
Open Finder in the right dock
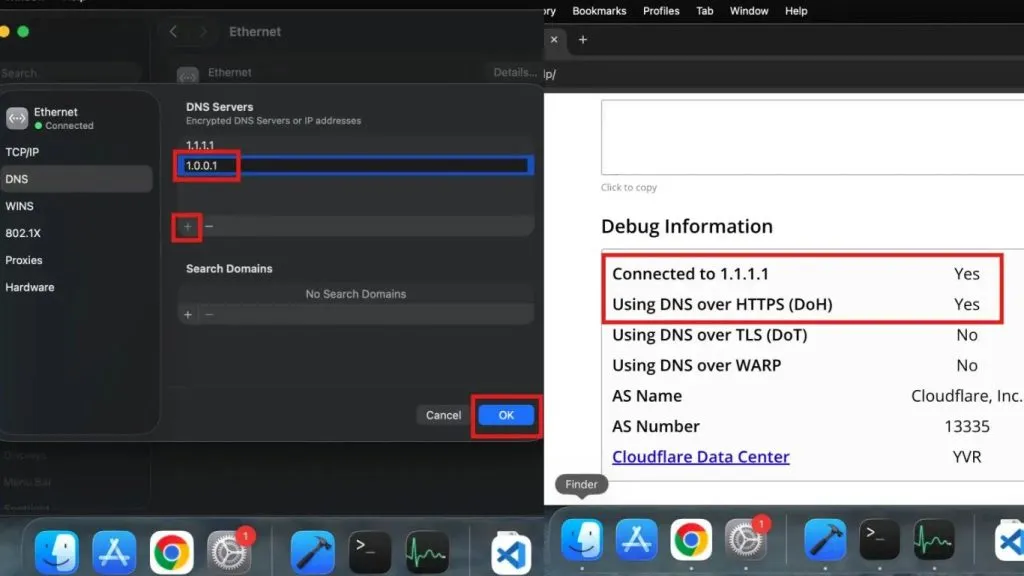click(x=582, y=540)
